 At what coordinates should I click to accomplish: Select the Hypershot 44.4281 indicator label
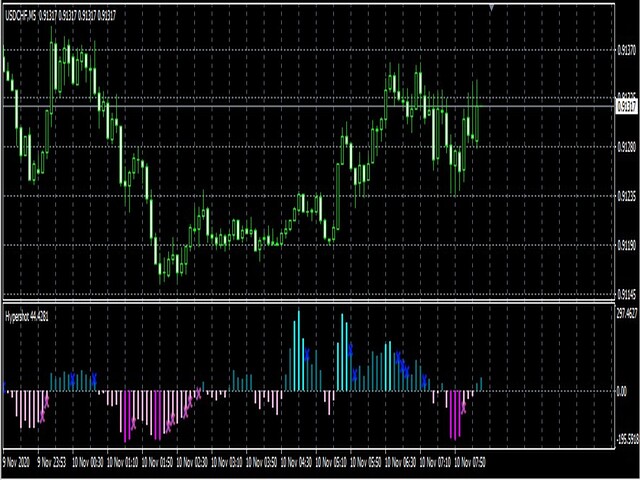click(x=27, y=316)
